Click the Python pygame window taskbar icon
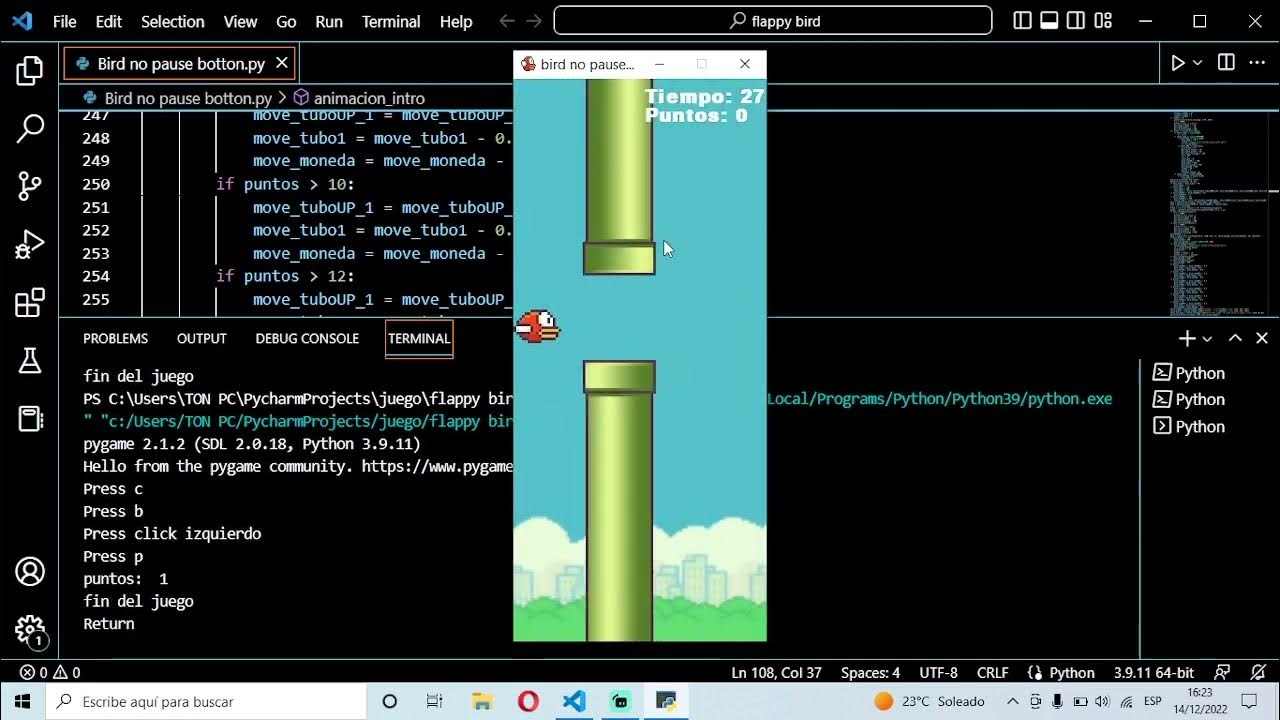 click(x=666, y=701)
